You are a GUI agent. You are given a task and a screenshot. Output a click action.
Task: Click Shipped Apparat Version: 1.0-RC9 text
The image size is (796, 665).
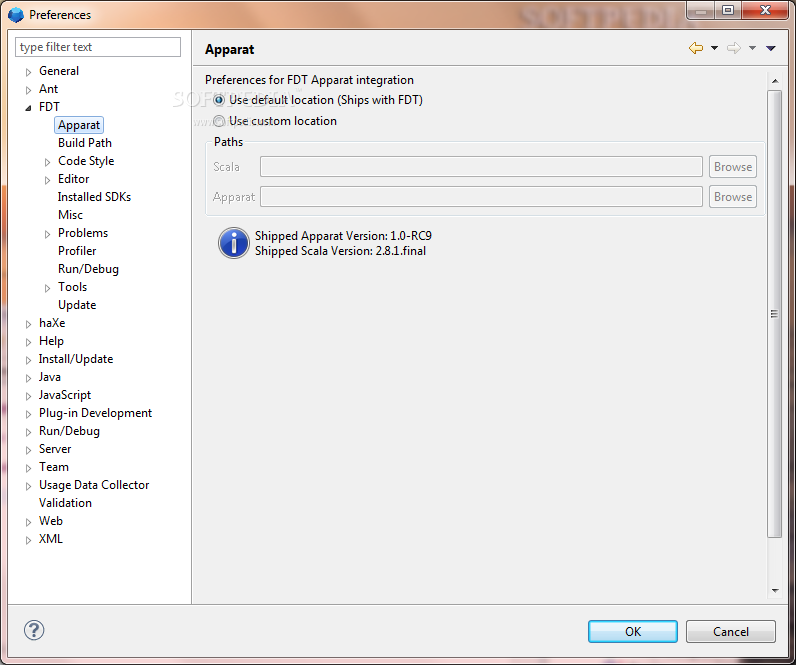343,236
